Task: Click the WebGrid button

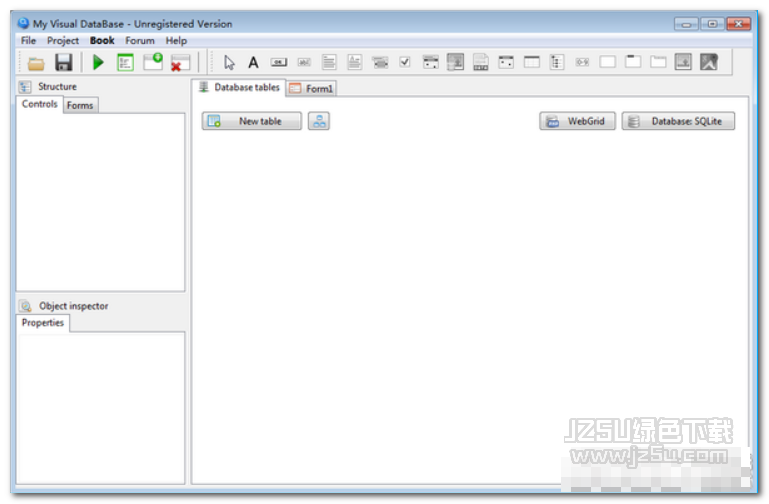Action: pyautogui.click(x=577, y=121)
